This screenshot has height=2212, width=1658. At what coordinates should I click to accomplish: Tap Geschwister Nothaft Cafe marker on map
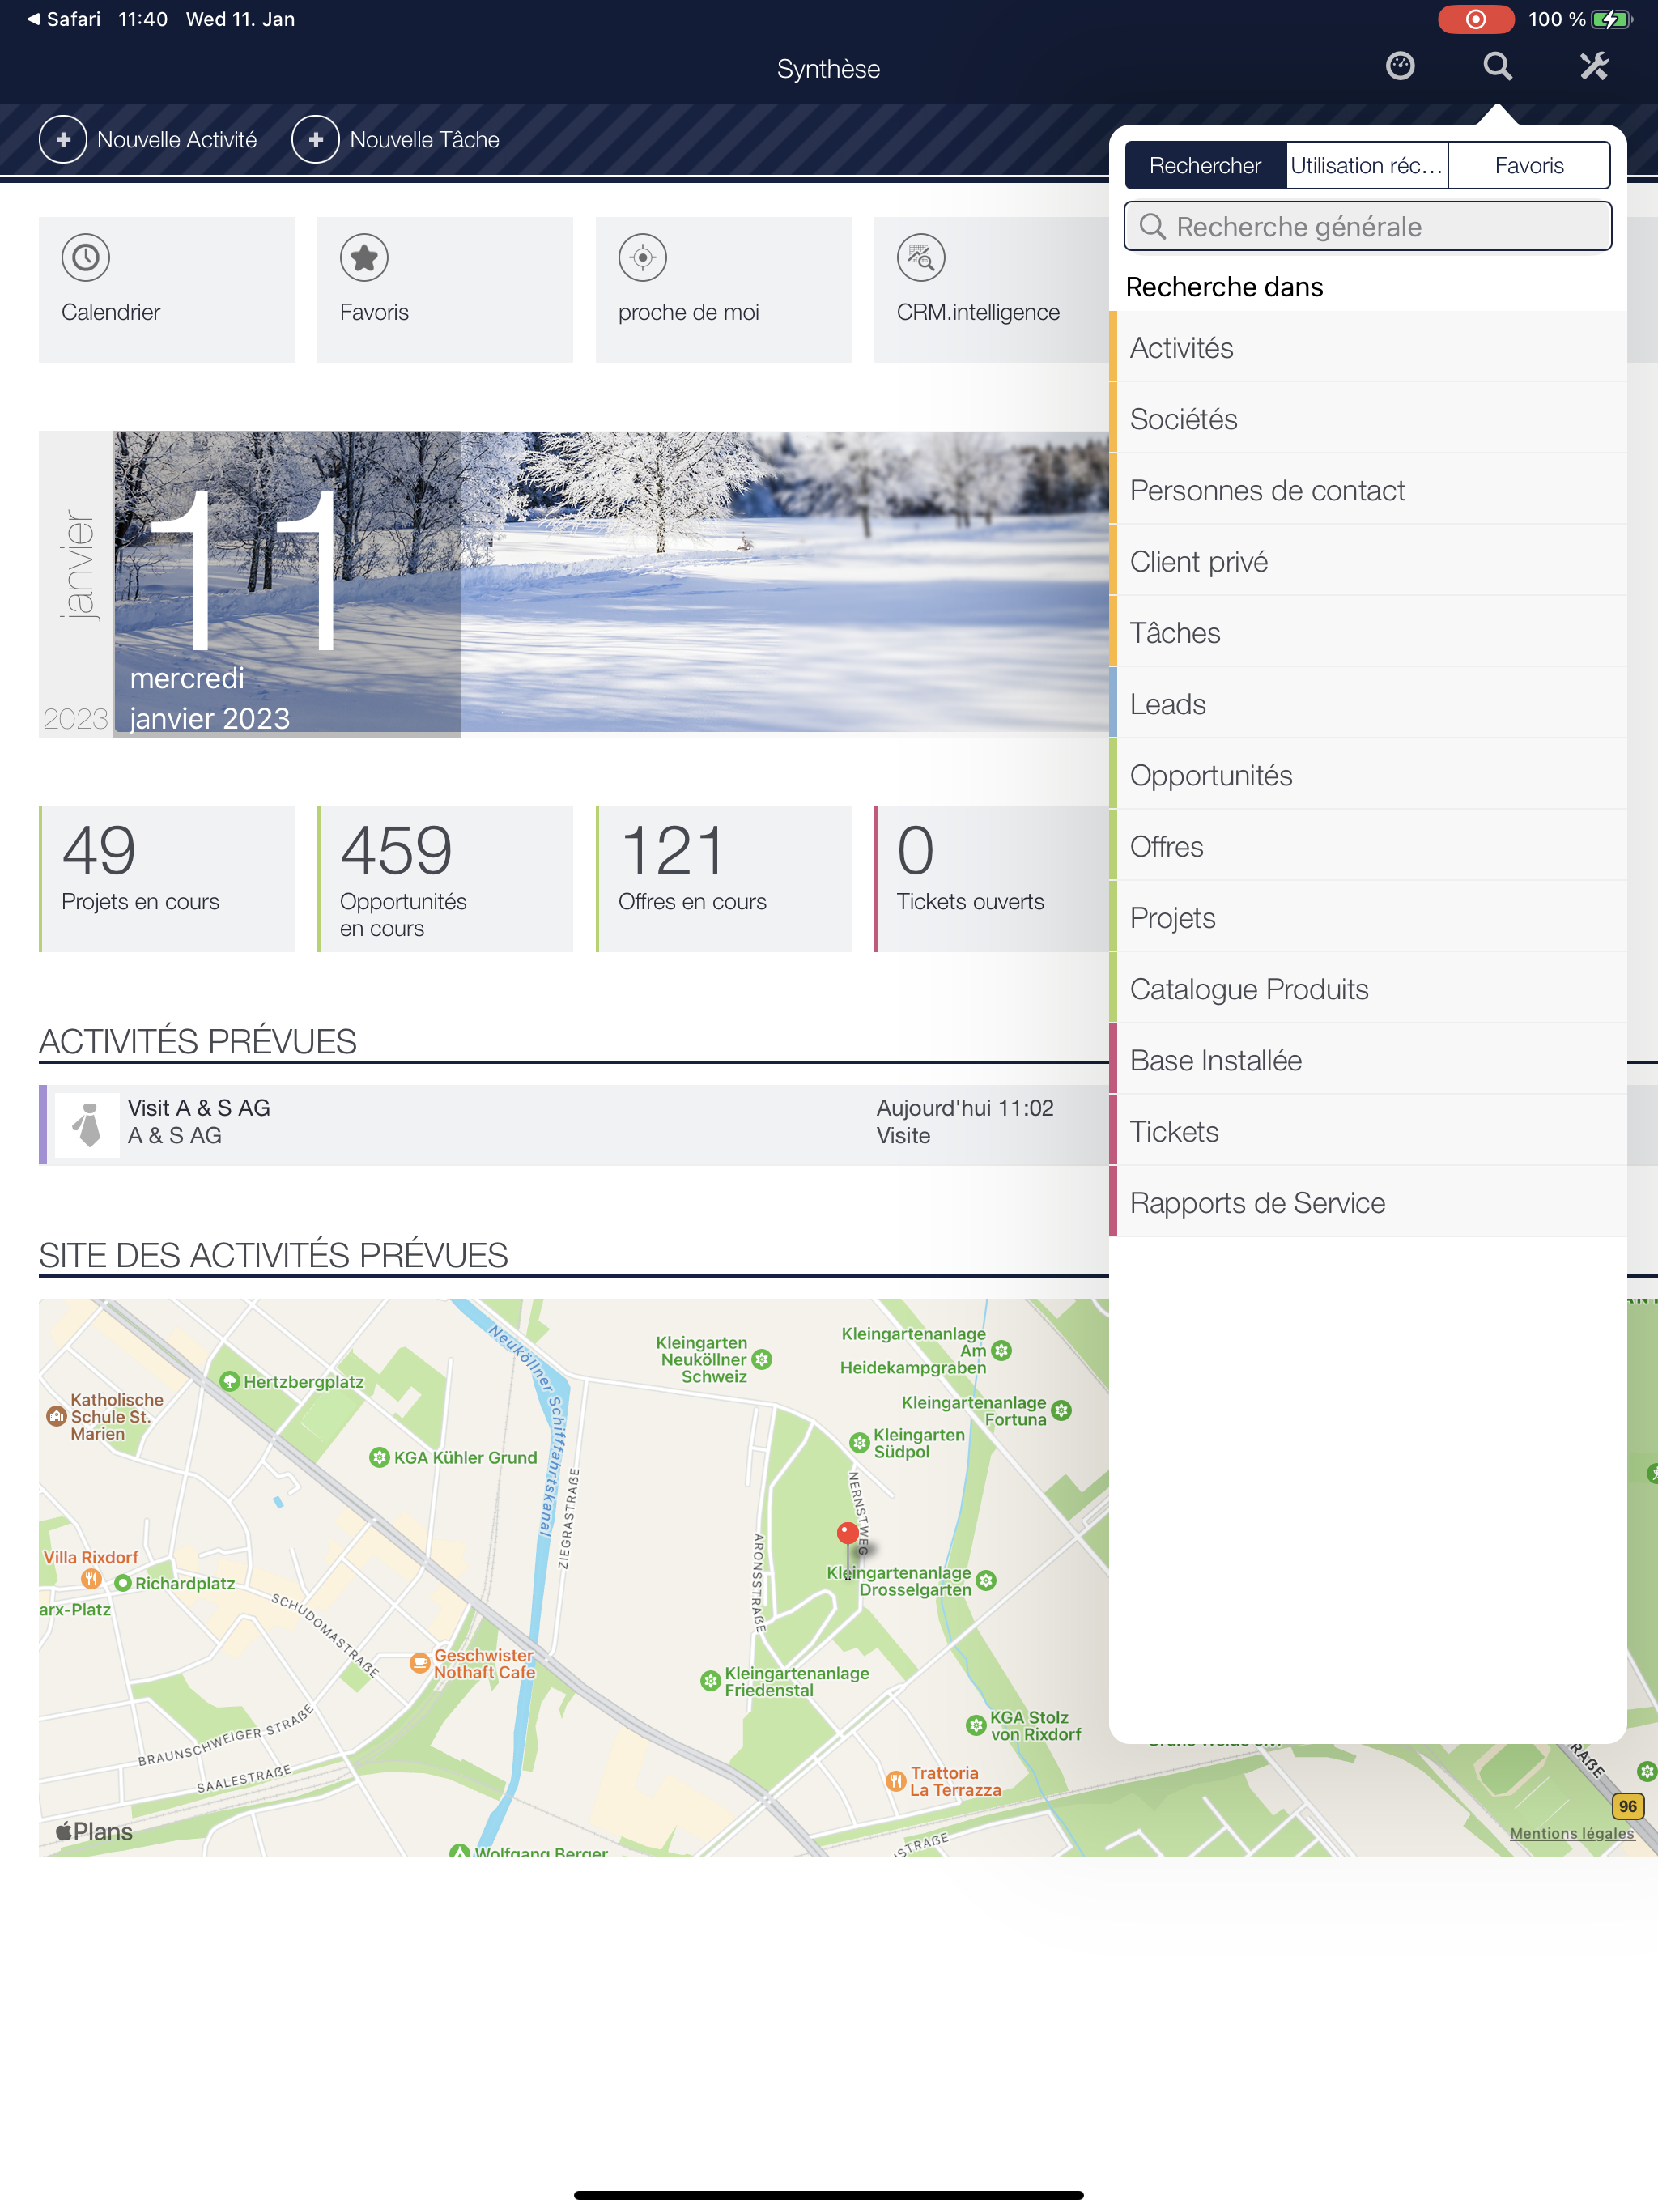420,1663
